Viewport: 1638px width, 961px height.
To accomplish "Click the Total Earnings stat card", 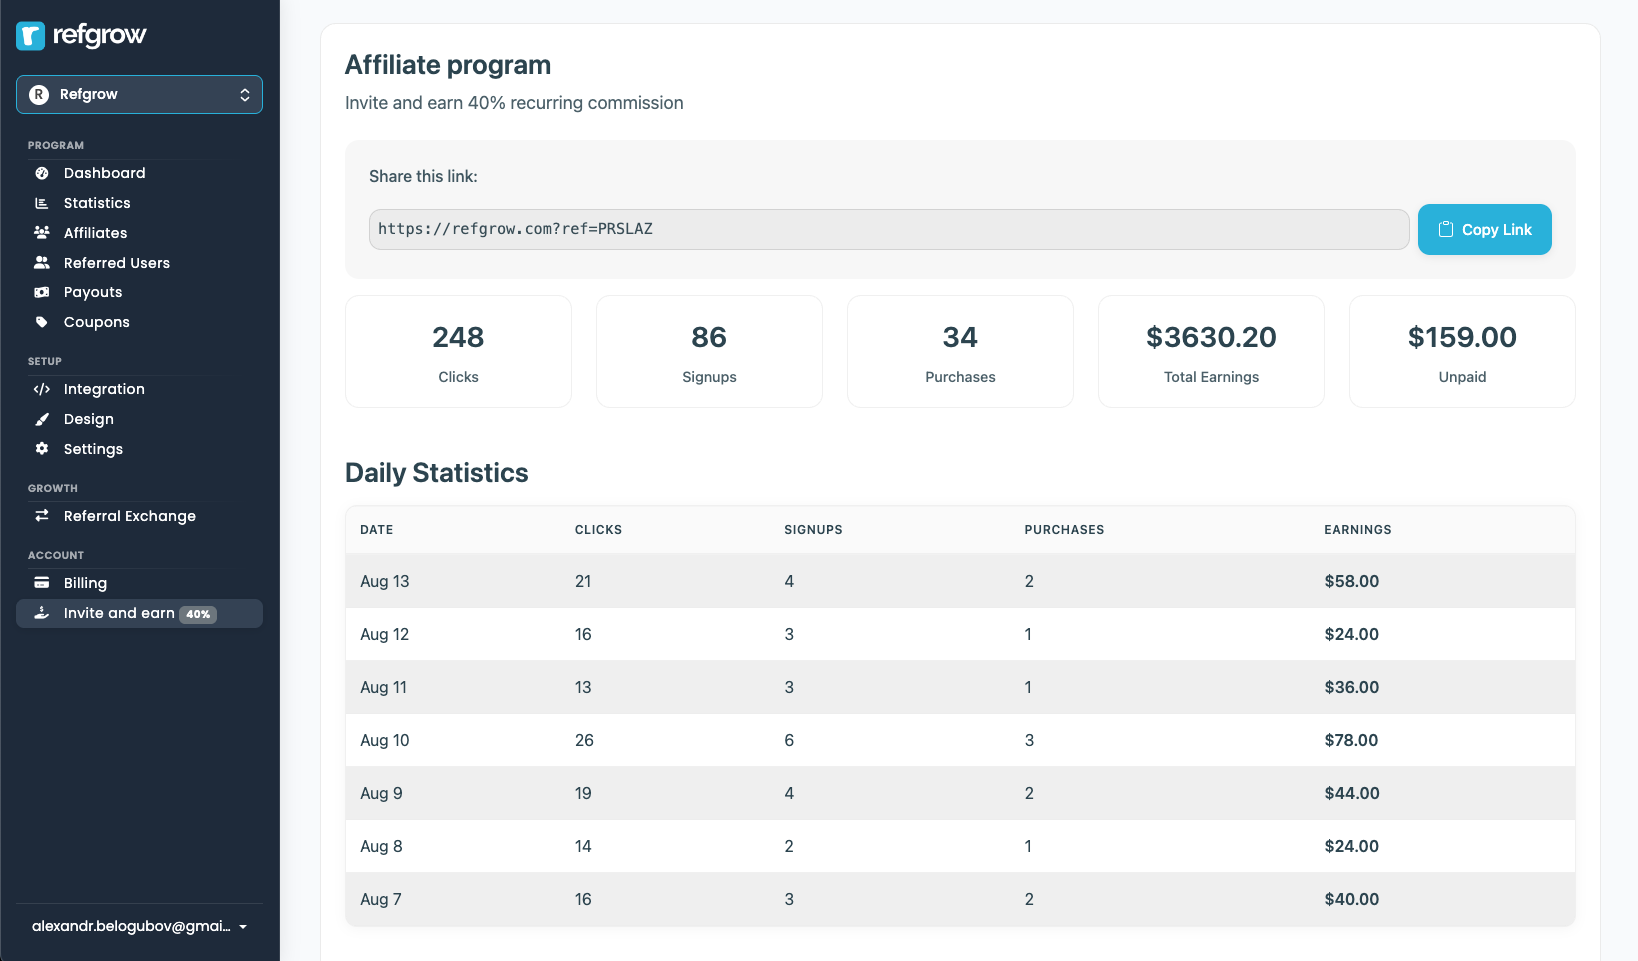I will (1211, 351).
